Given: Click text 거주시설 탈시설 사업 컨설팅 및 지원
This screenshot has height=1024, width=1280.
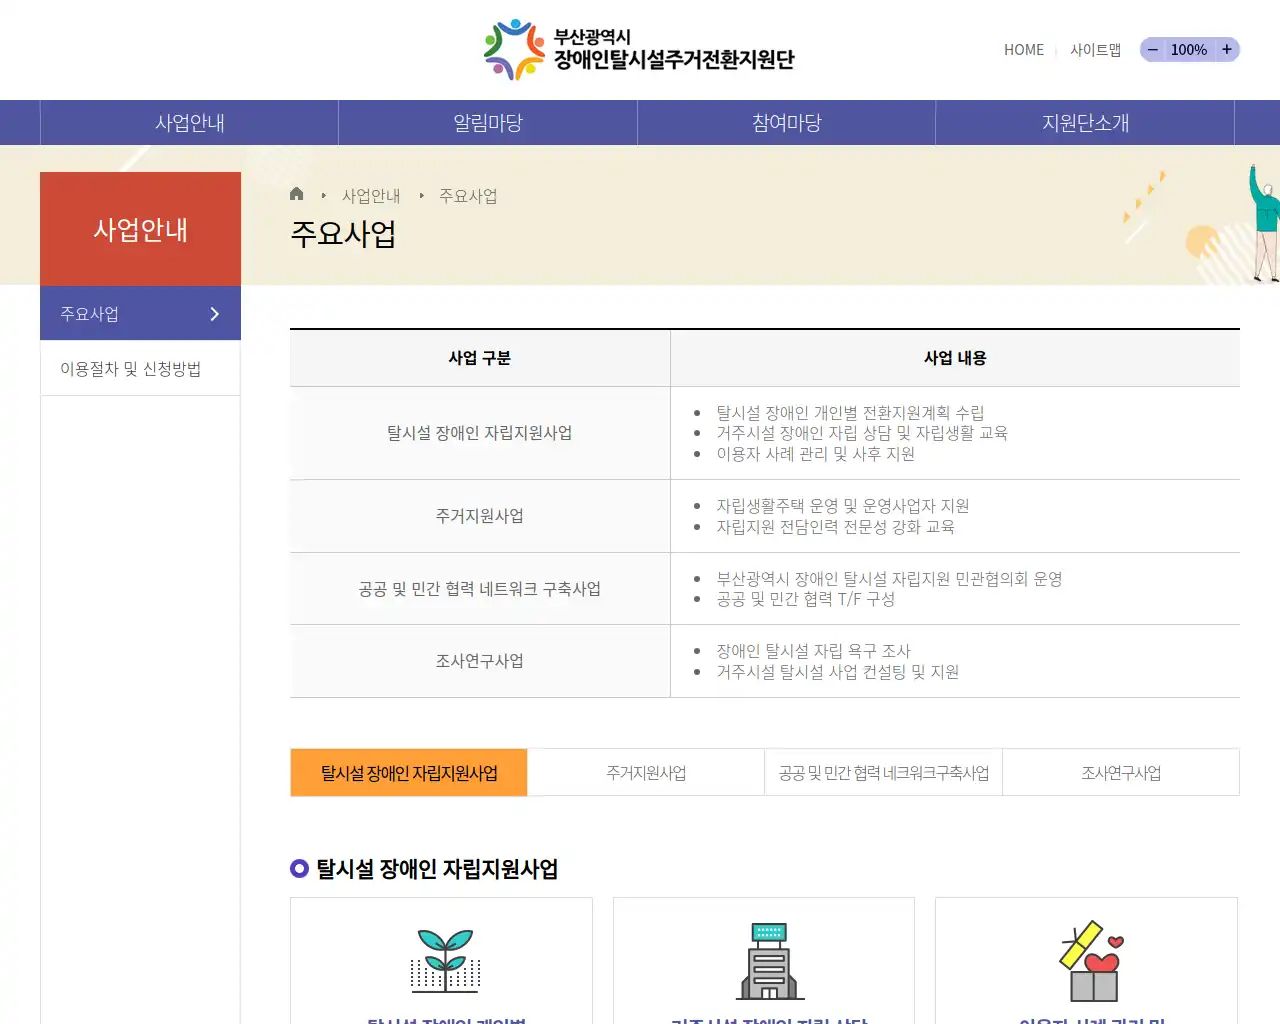Looking at the screenshot, I should coord(837,672).
